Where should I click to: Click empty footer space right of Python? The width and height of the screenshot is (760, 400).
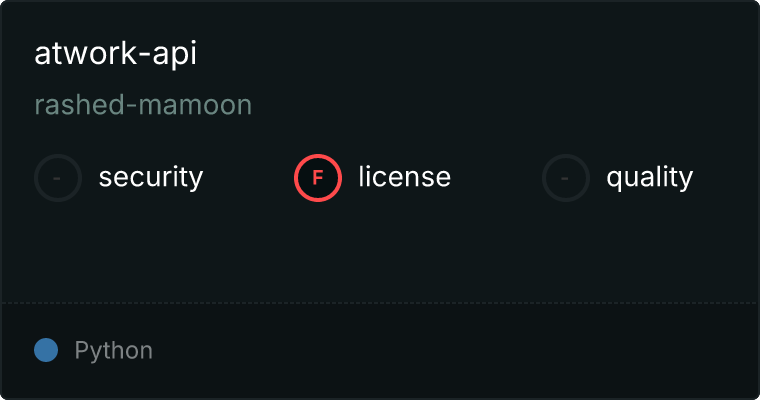point(450,351)
